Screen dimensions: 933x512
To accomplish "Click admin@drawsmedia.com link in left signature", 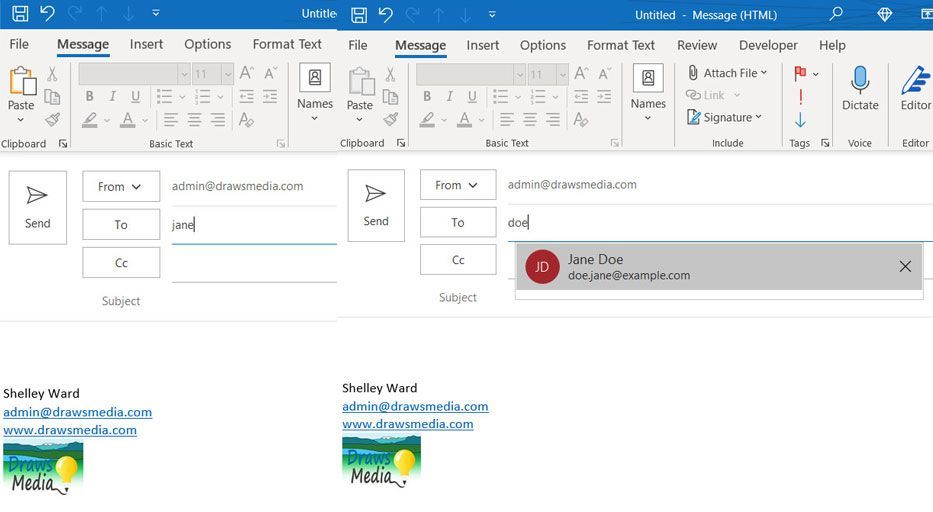I will point(77,412).
